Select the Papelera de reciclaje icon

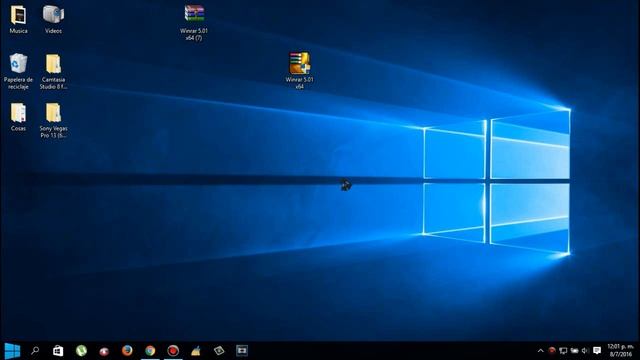point(18,71)
